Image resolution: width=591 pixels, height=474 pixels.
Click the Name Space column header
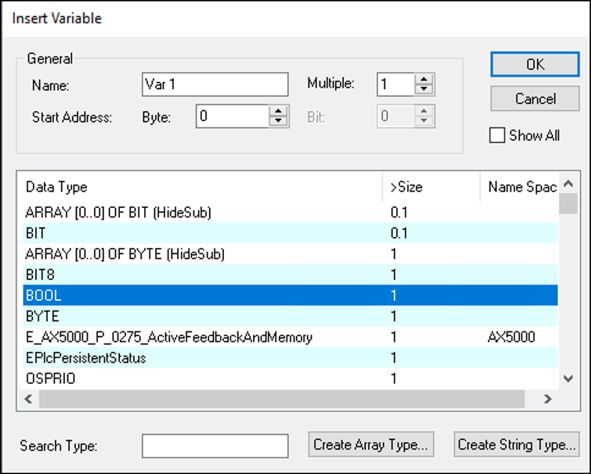(x=520, y=187)
